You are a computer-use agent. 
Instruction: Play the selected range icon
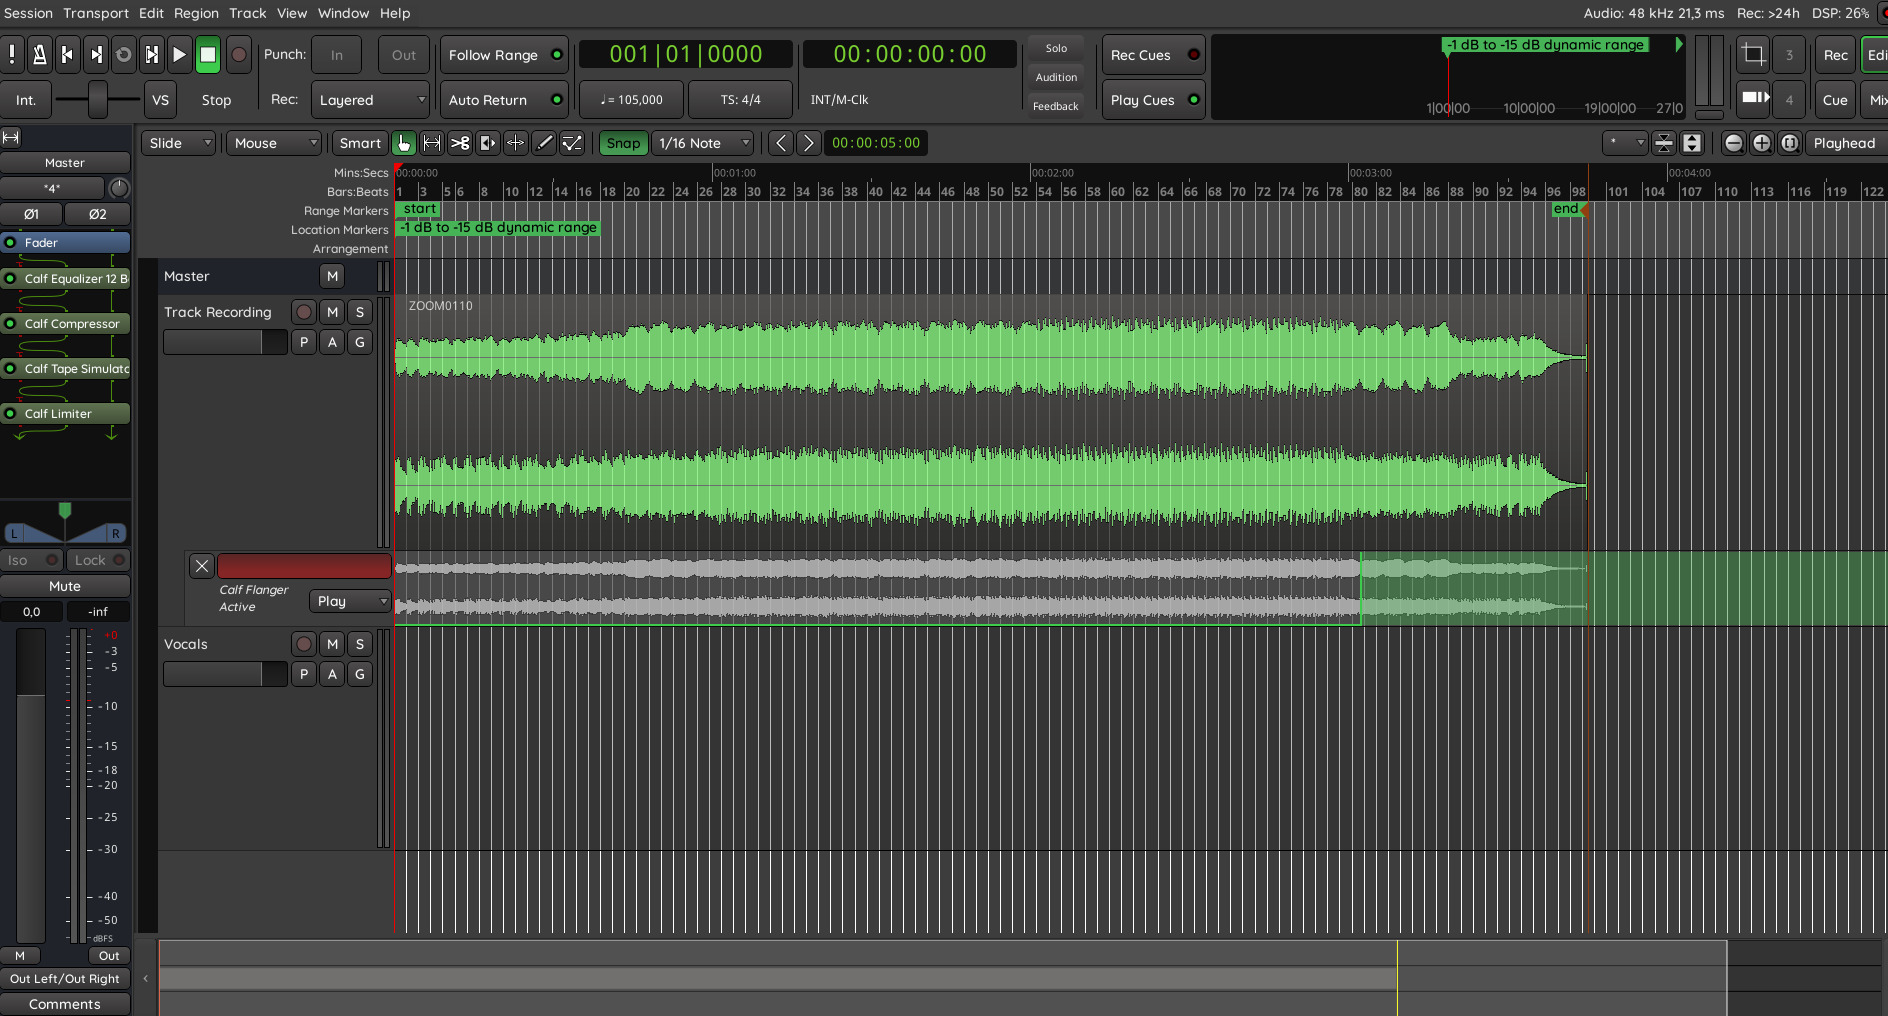coord(152,55)
